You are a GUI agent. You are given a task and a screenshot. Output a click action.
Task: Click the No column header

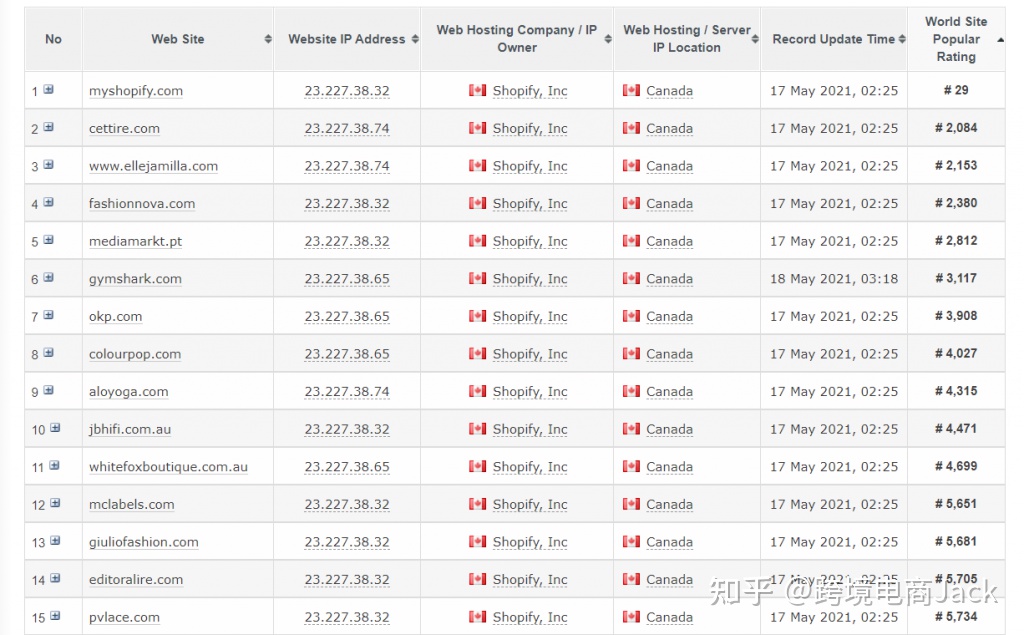coord(54,39)
